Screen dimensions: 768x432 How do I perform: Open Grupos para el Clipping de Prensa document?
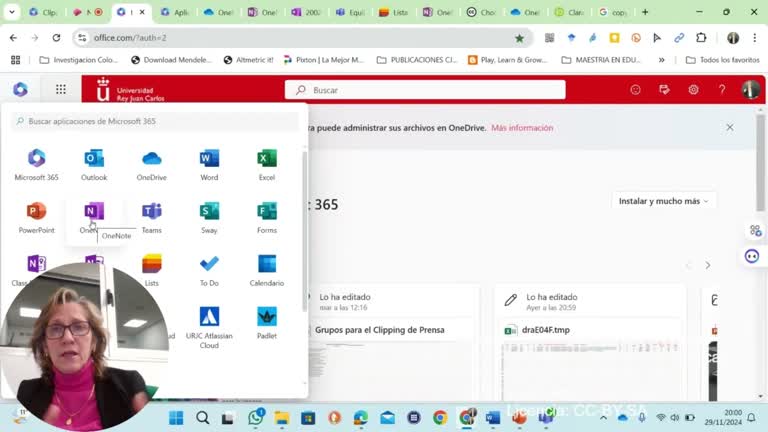[x=380, y=330]
